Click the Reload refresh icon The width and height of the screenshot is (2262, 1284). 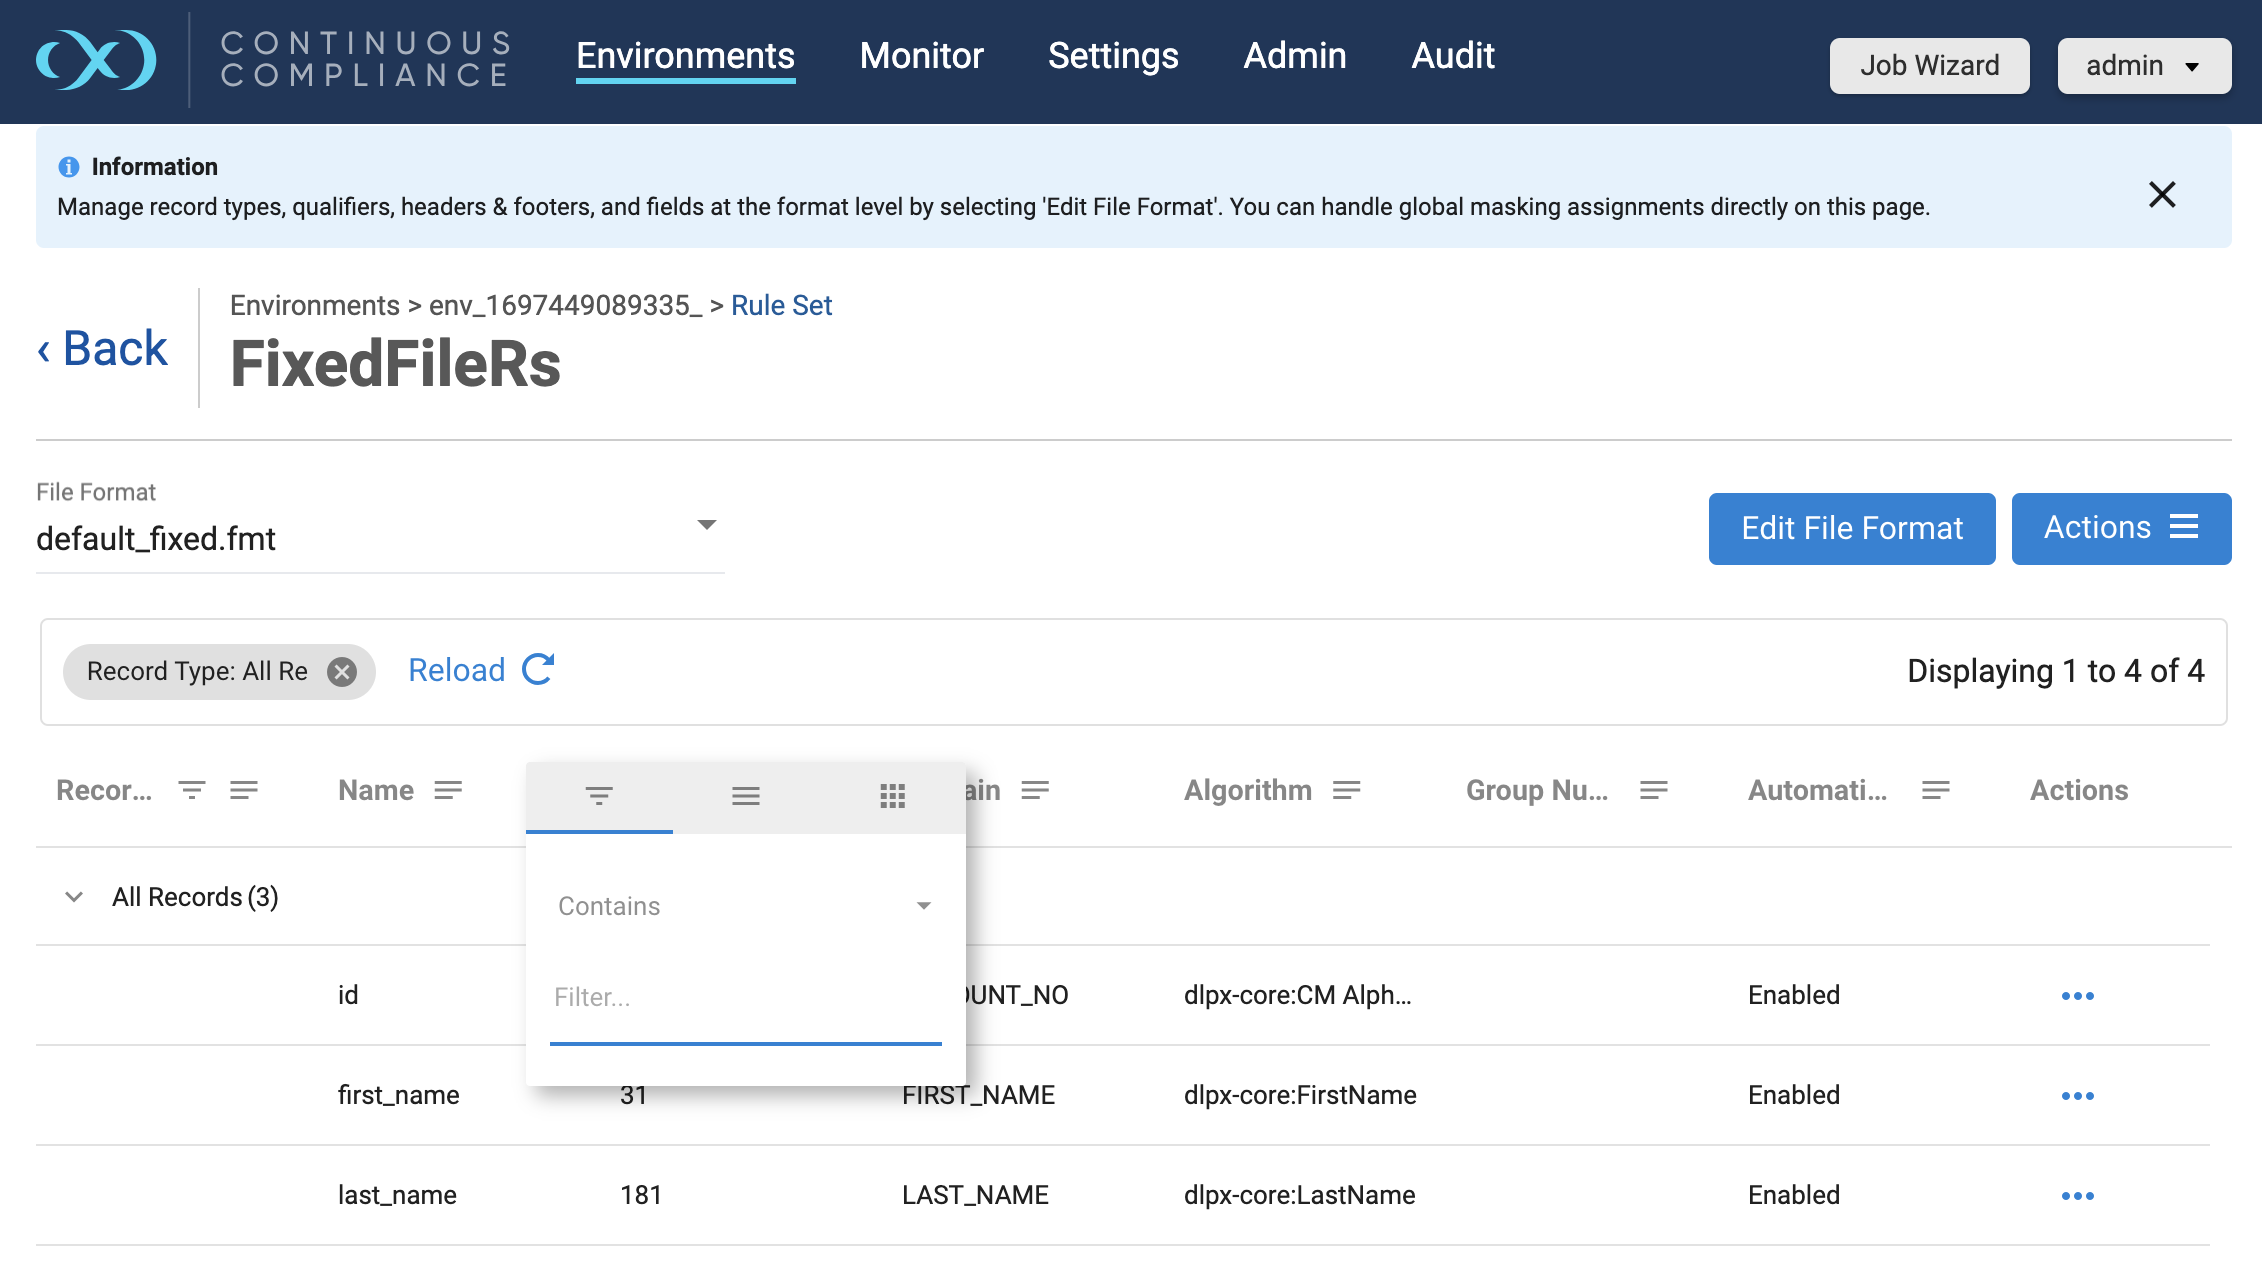click(x=538, y=669)
